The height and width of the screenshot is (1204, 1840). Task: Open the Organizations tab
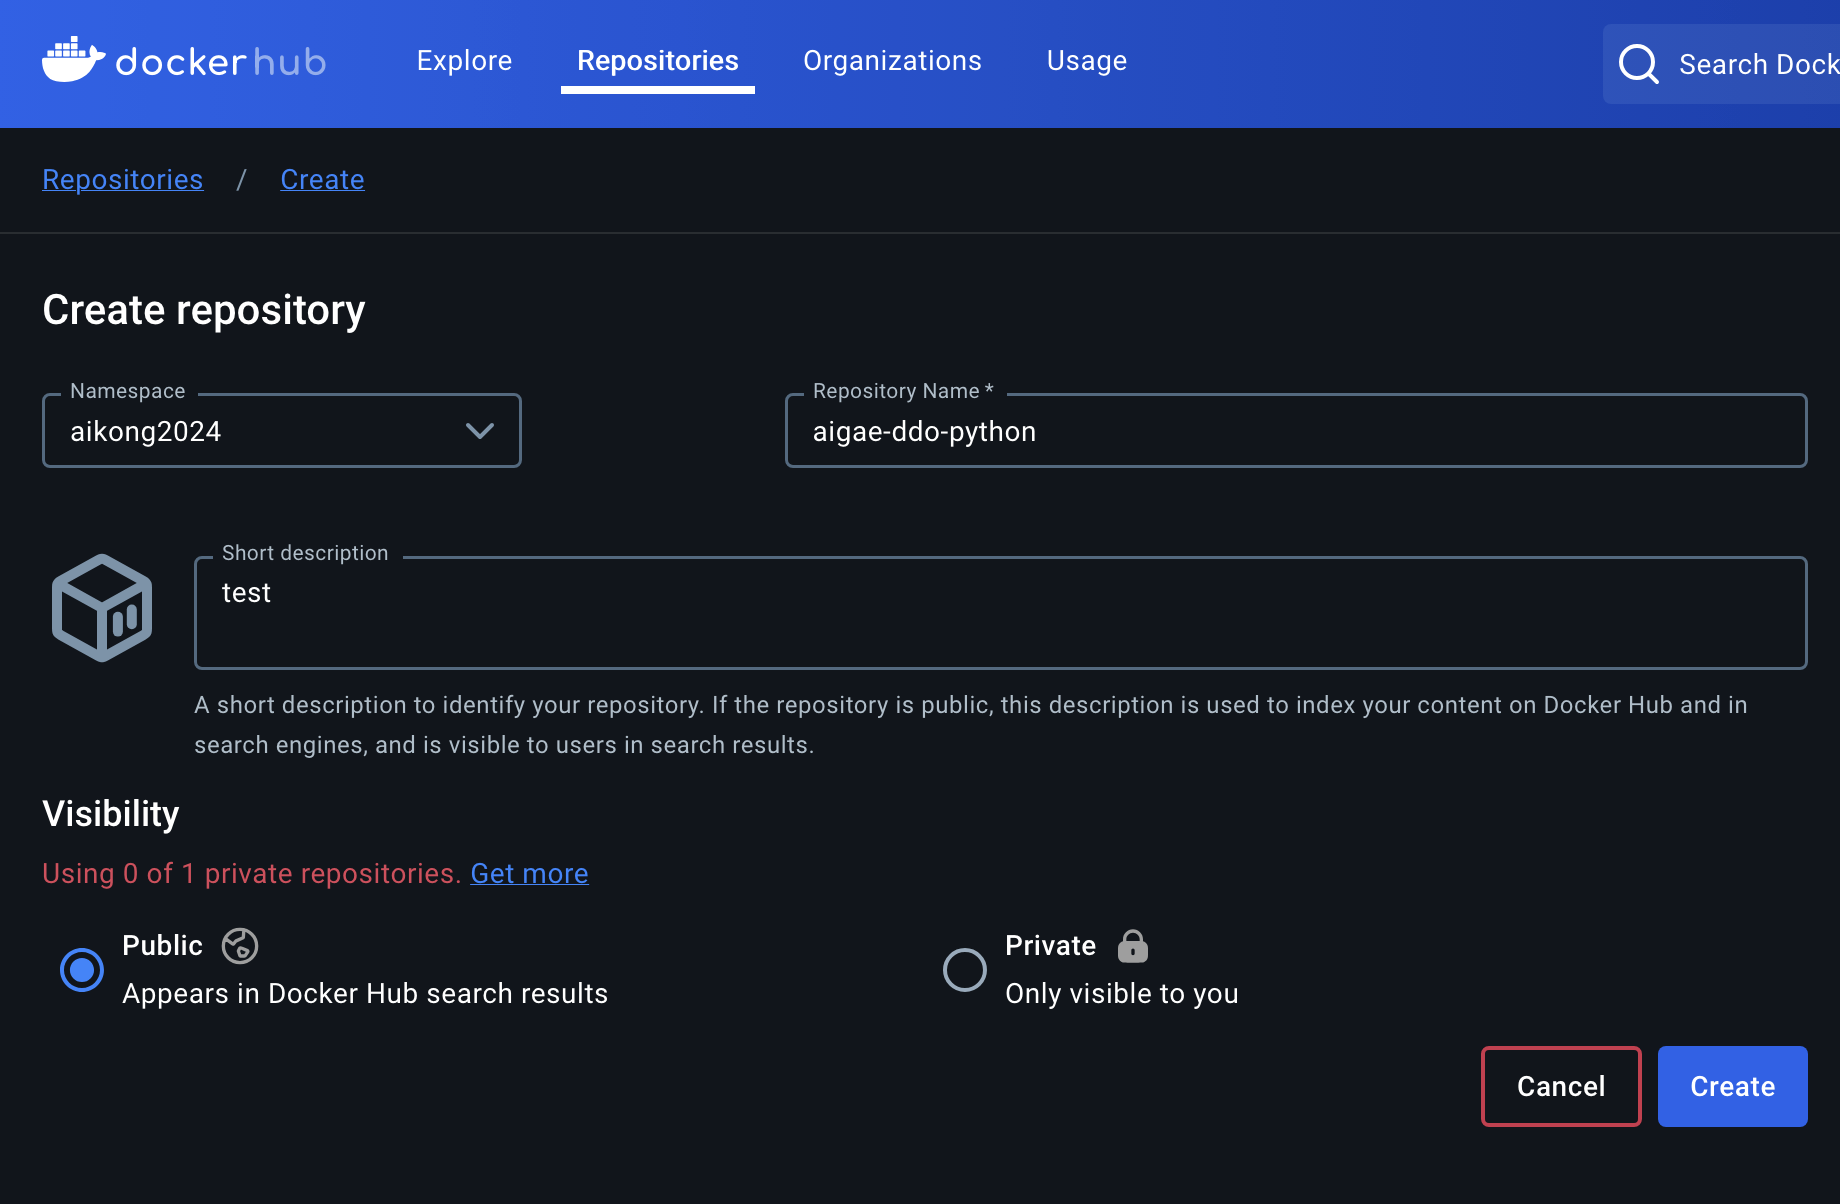pyautogui.click(x=892, y=61)
